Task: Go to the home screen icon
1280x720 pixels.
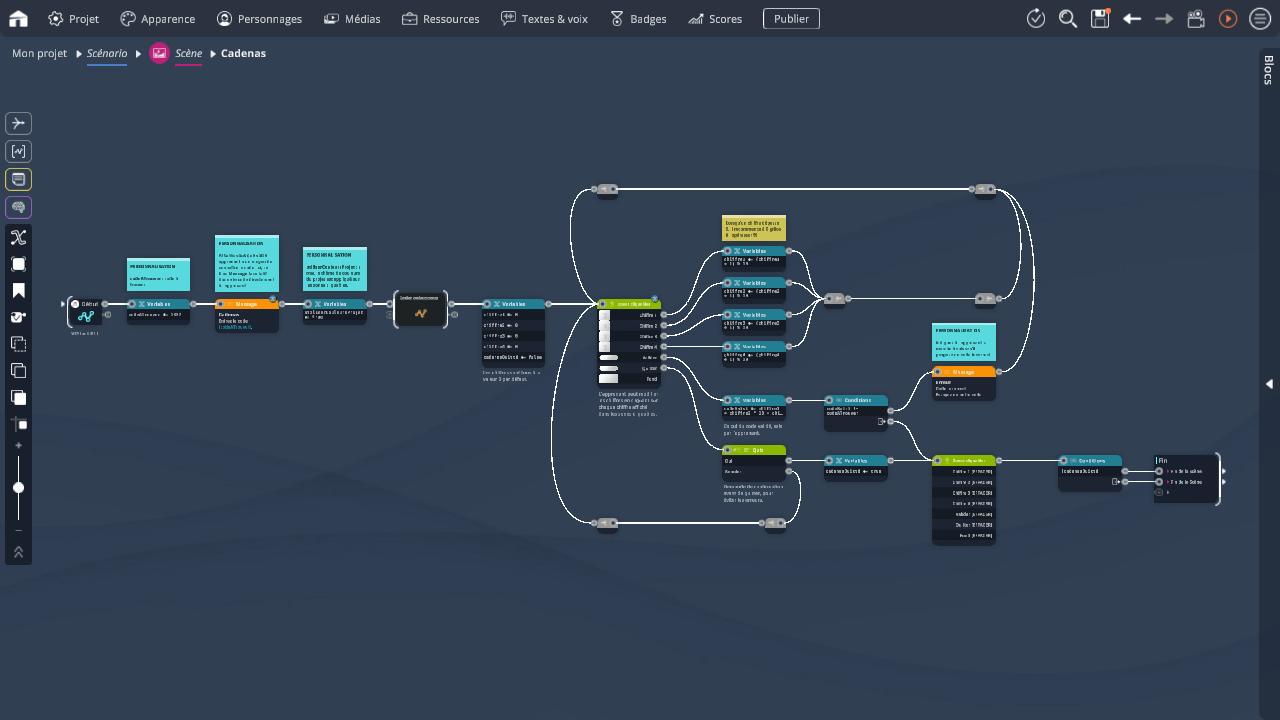Action: (18, 18)
